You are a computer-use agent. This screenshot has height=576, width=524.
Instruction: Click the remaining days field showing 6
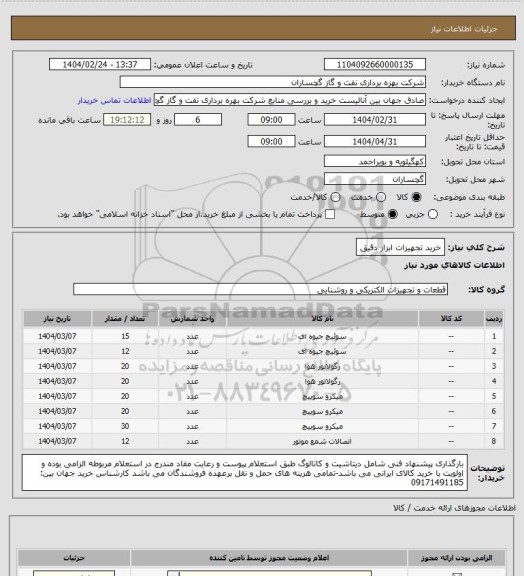tap(198, 120)
